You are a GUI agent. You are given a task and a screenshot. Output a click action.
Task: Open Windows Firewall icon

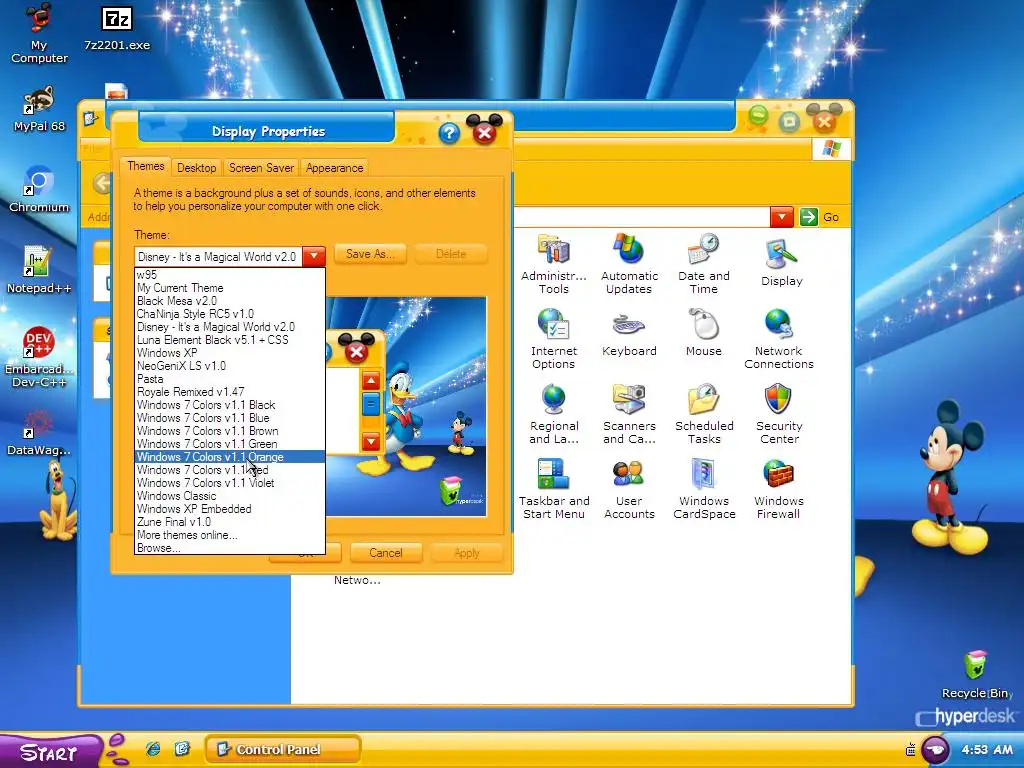[778, 489]
